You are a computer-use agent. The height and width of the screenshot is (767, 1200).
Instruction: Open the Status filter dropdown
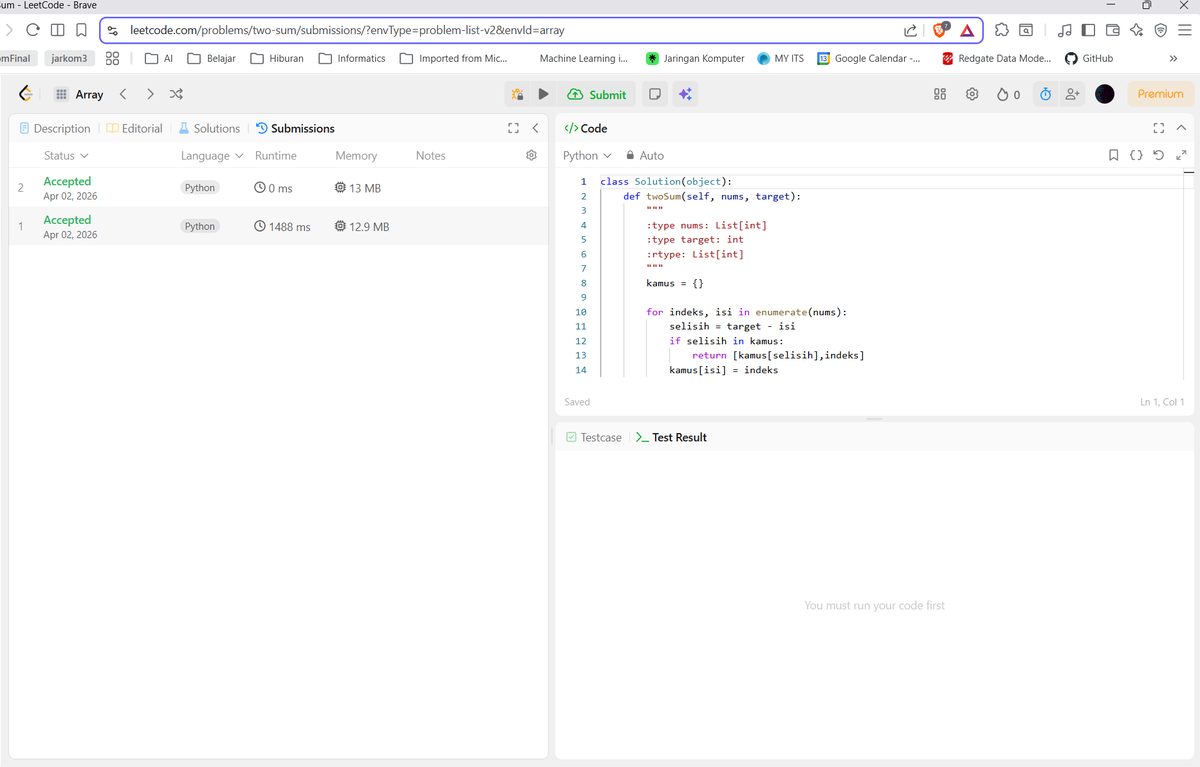66,156
